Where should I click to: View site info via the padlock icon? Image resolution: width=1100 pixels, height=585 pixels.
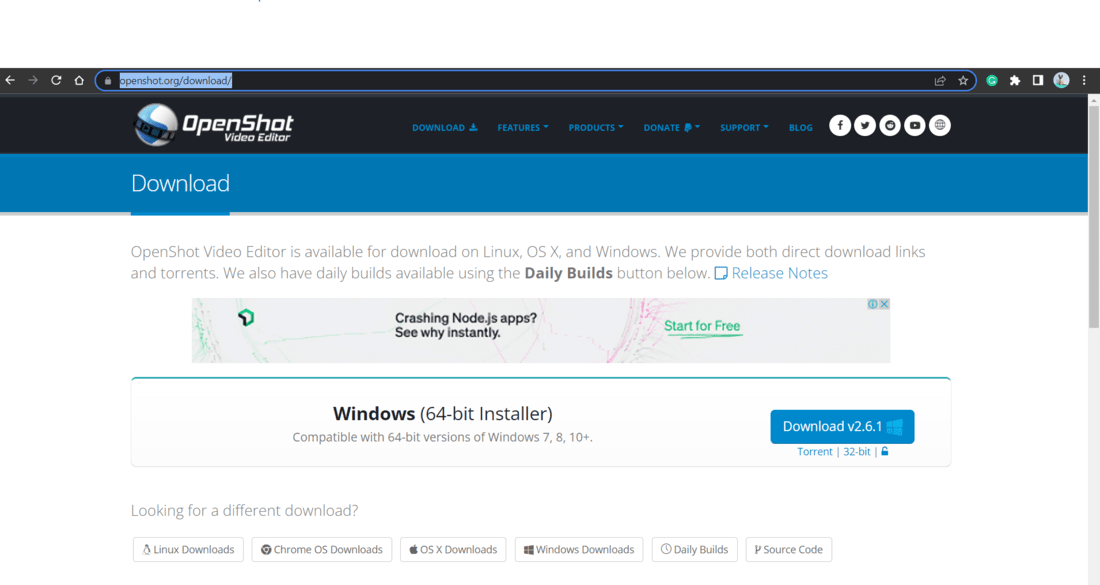pos(108,81)
